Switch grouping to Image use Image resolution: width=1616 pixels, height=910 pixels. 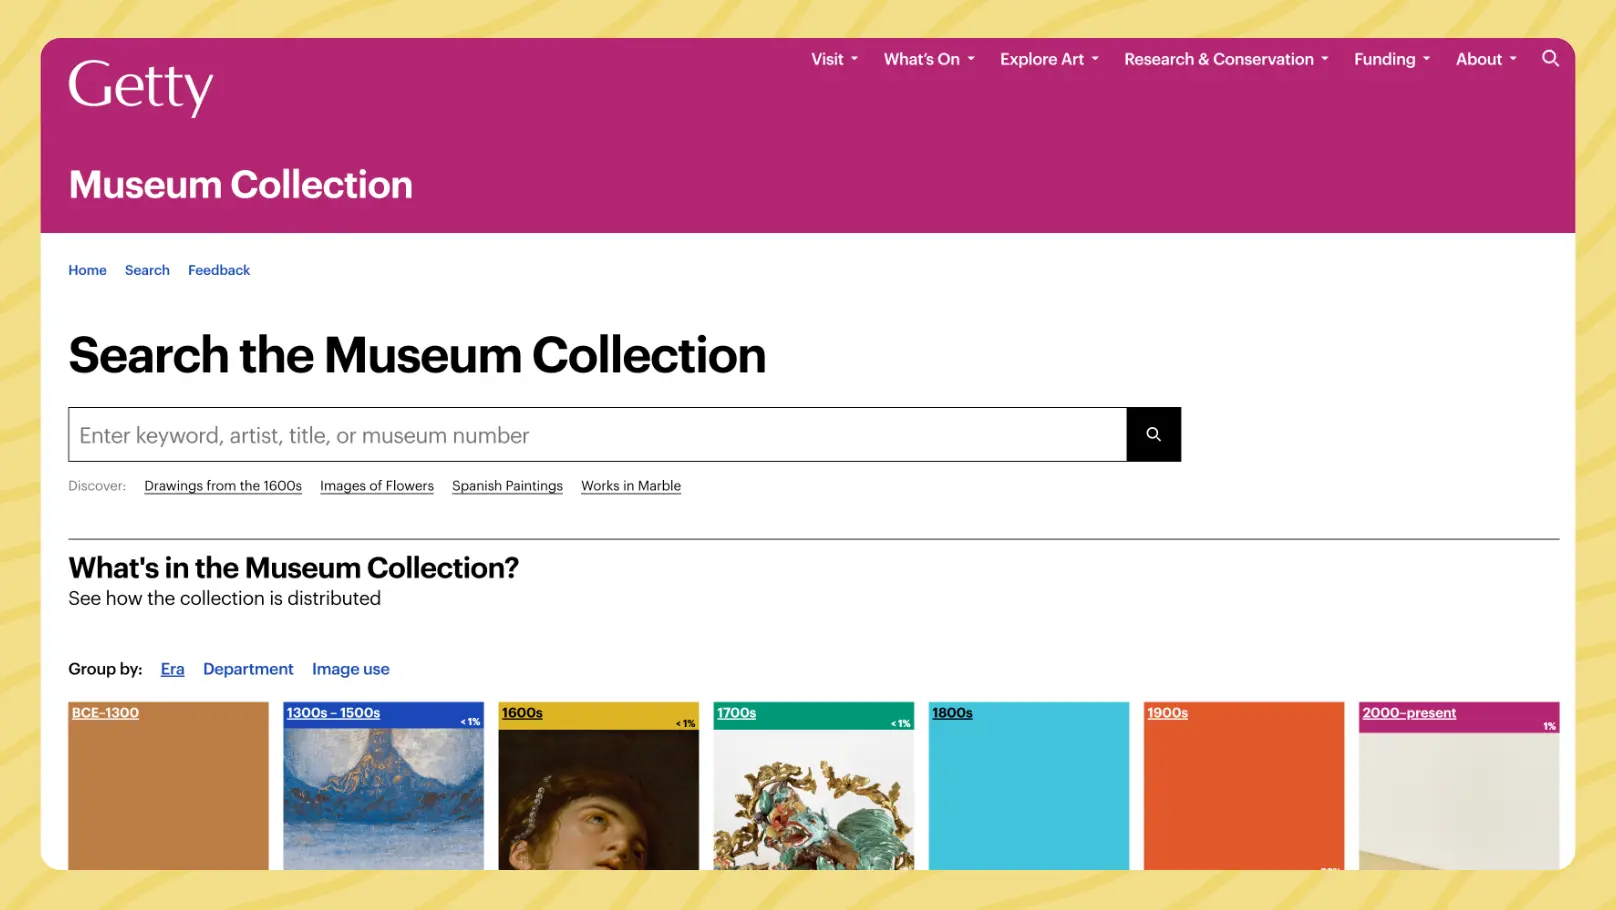coord(350,669)
